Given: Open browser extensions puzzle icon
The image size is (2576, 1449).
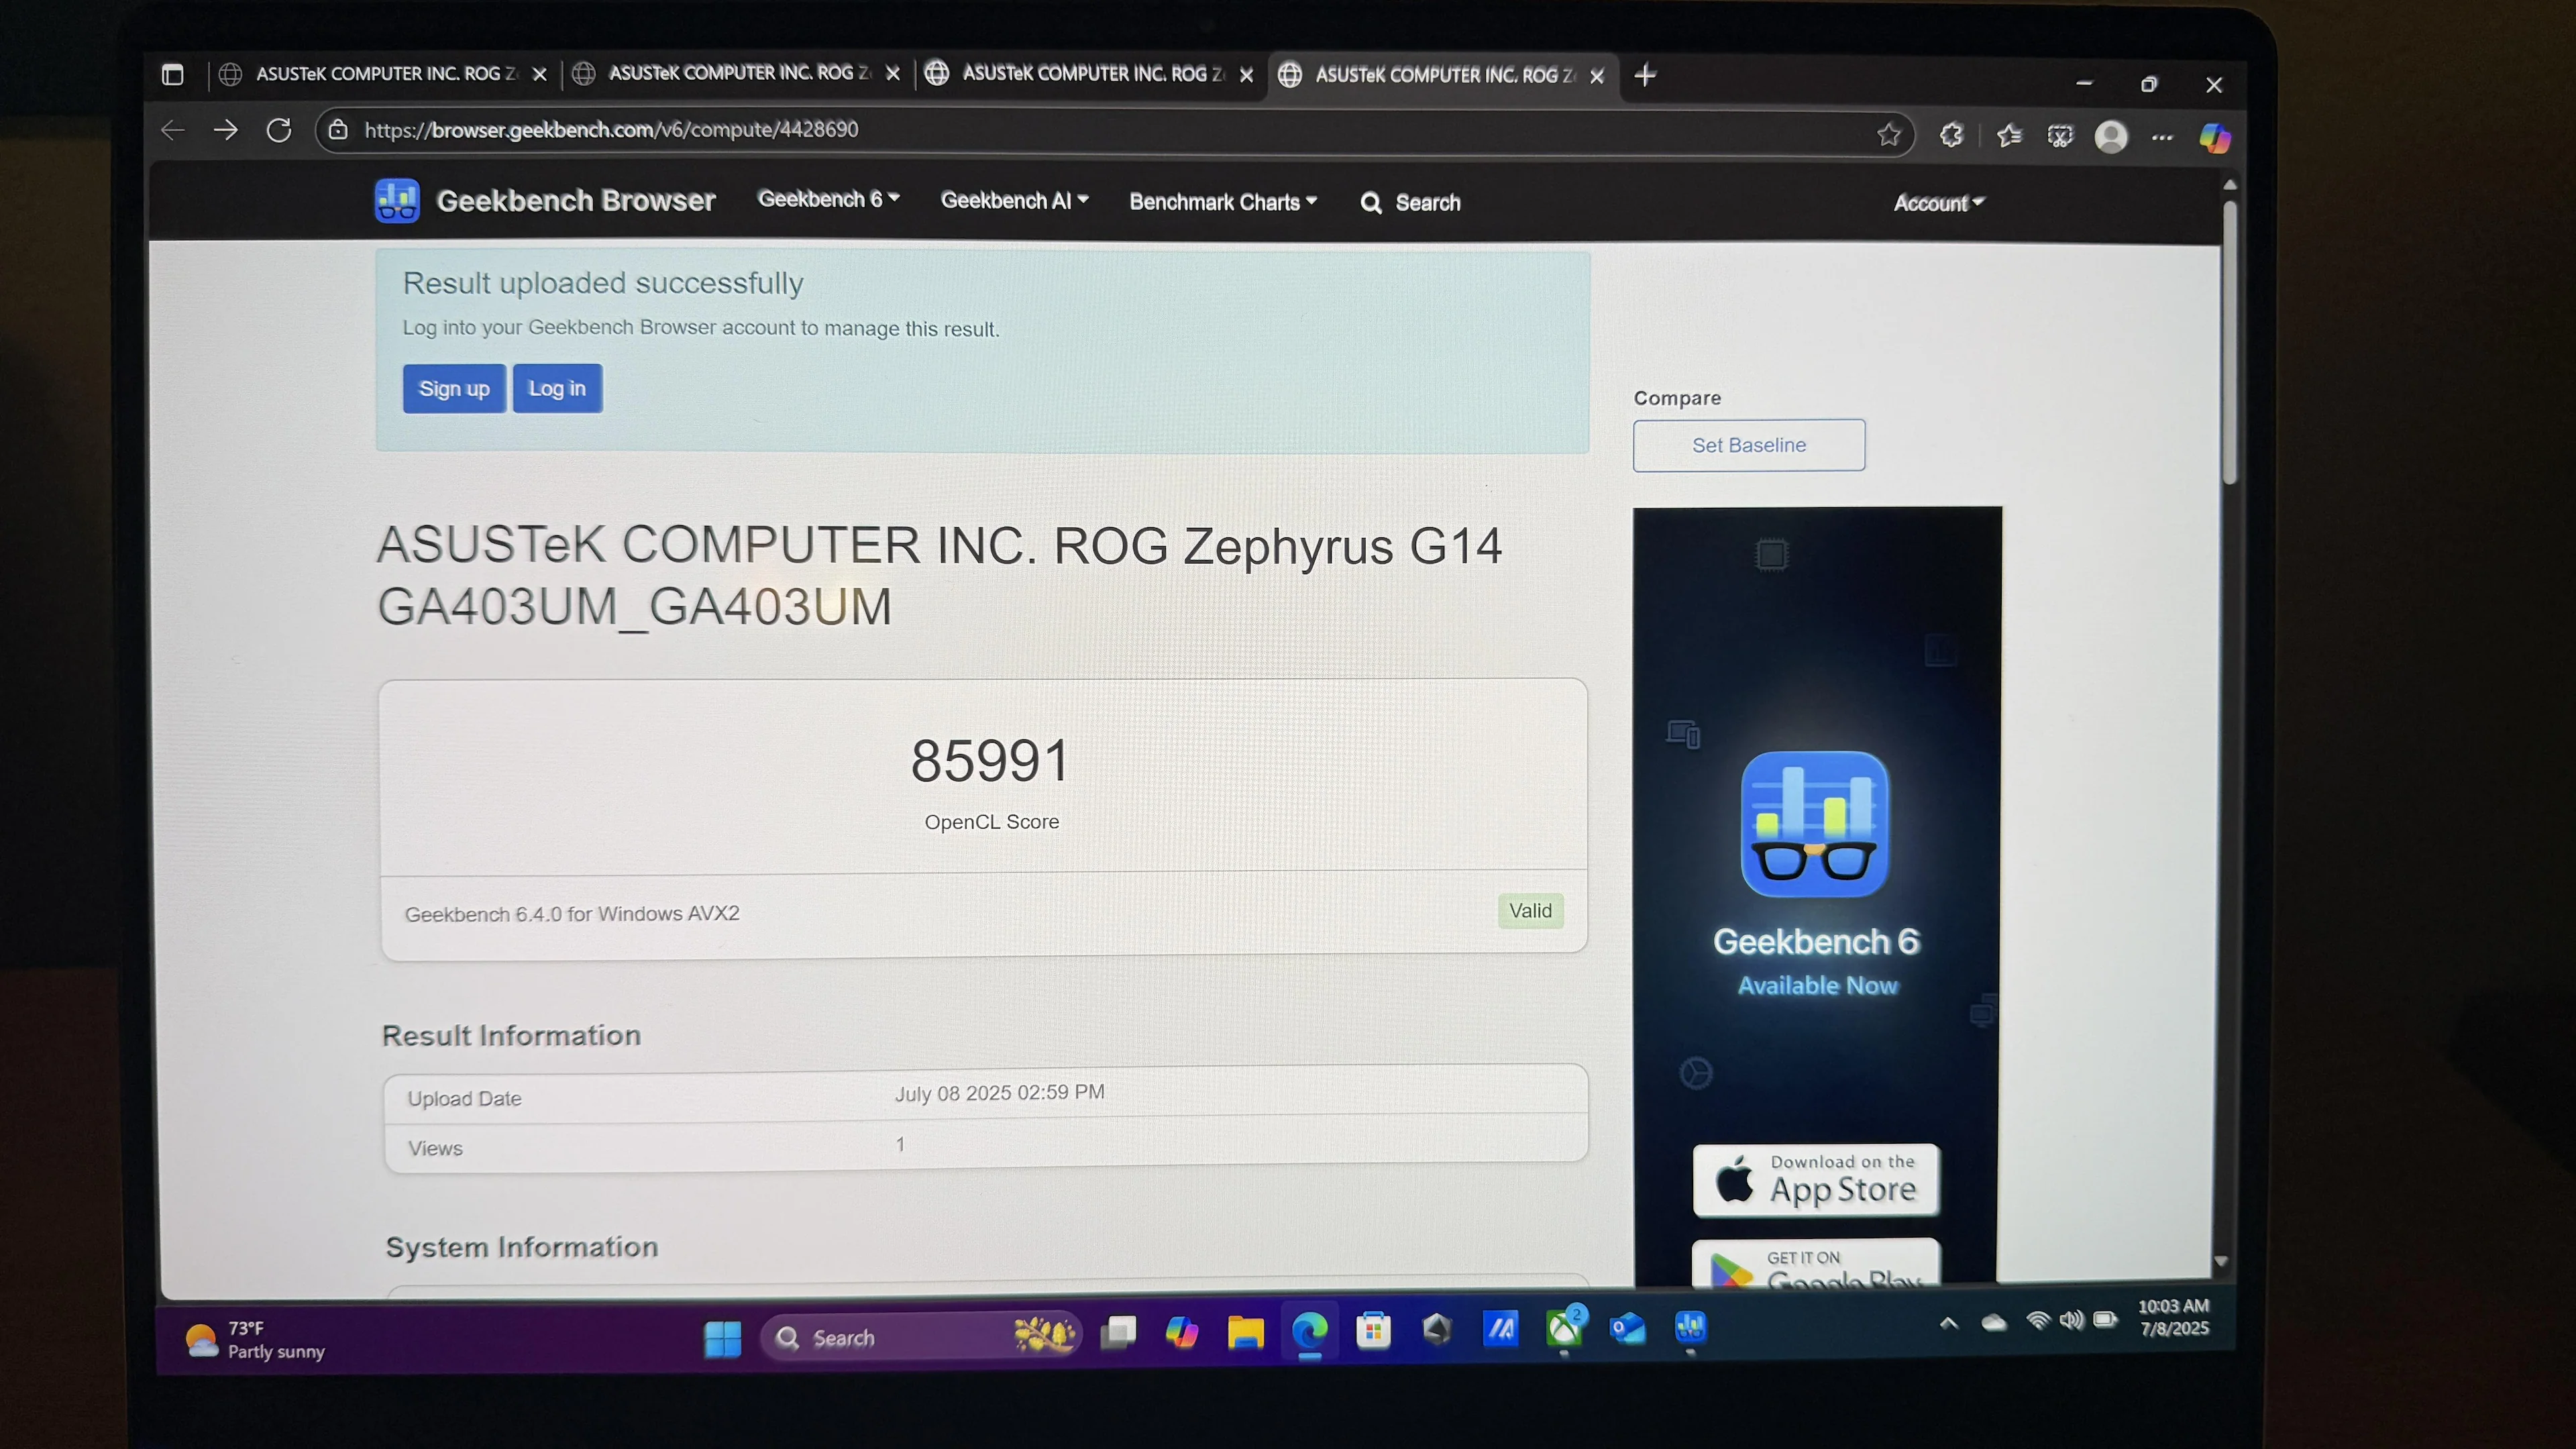Looking at the screenshot, I should coord(1951,135).
